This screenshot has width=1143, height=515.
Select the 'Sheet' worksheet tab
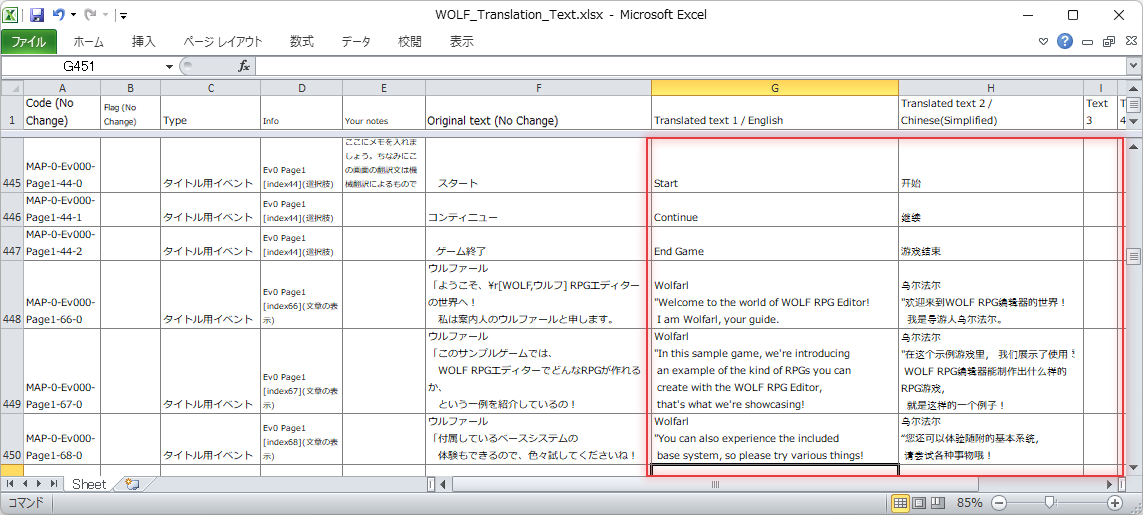(88, 484)
